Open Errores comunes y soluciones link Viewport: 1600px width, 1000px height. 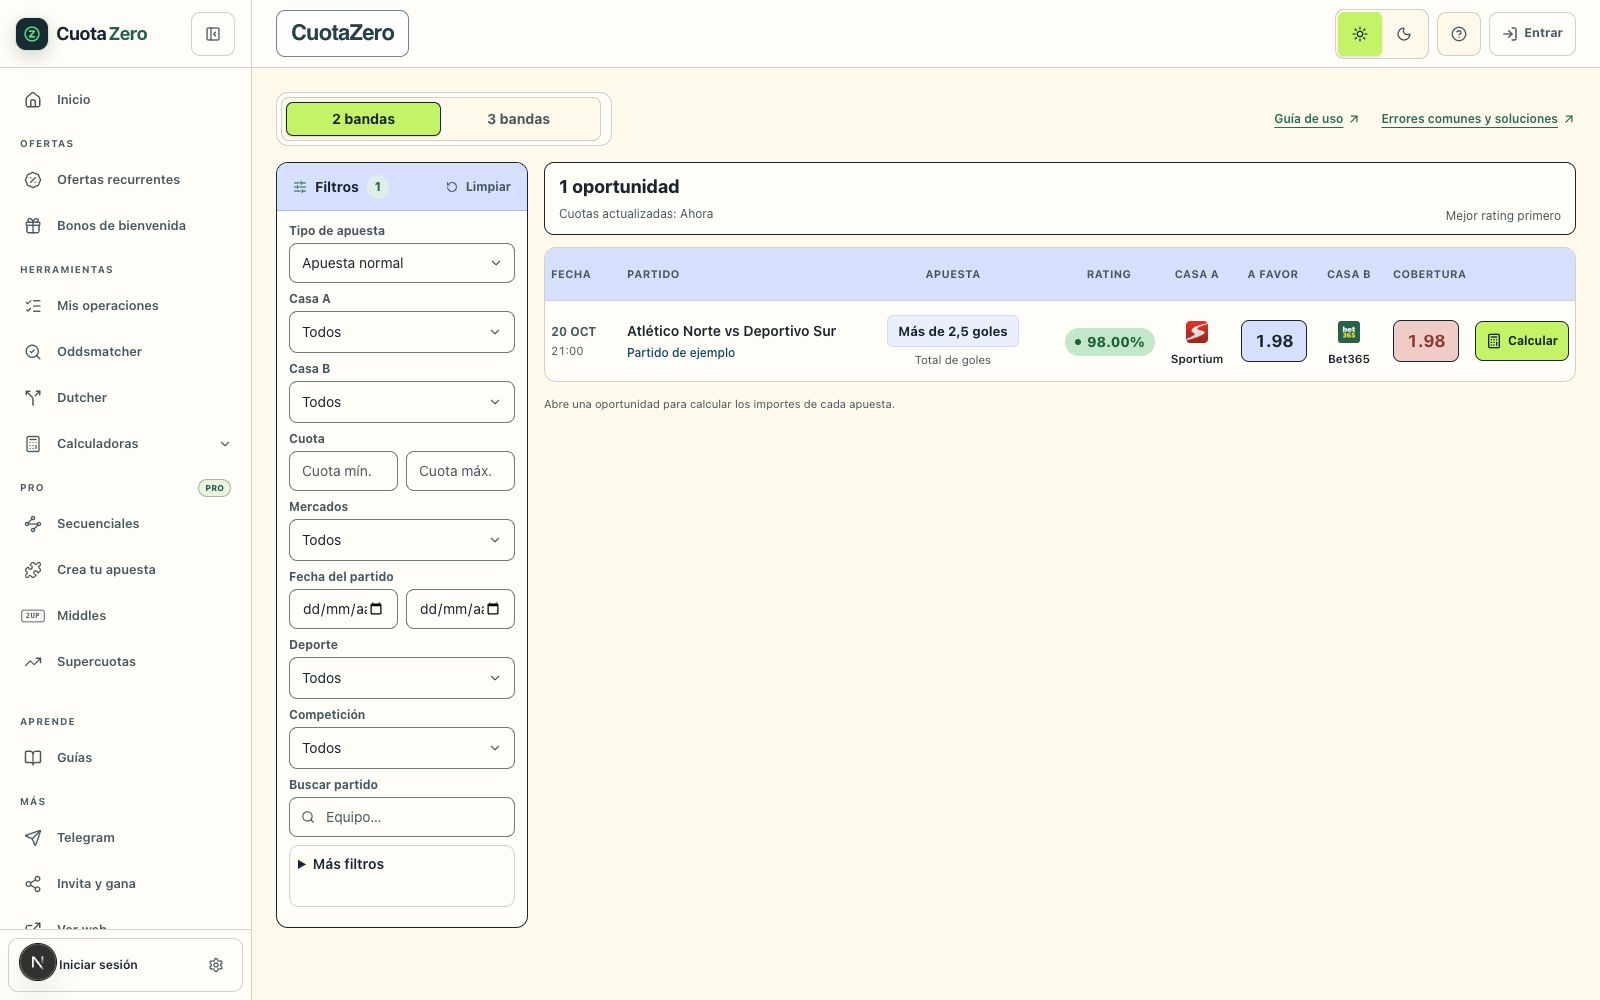click(x=1477, y=119)
